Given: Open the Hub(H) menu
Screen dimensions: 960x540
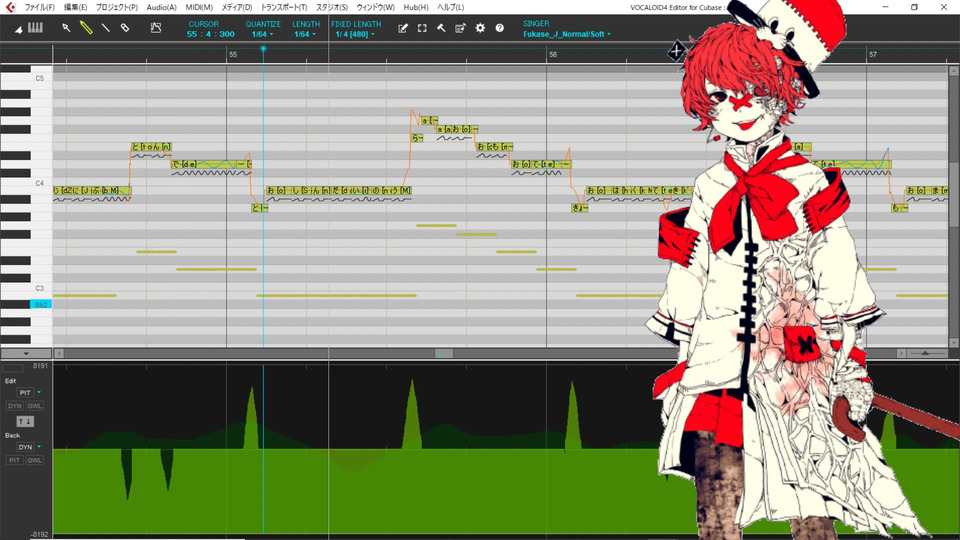Looking at the screenshot, I should (416, 7).
